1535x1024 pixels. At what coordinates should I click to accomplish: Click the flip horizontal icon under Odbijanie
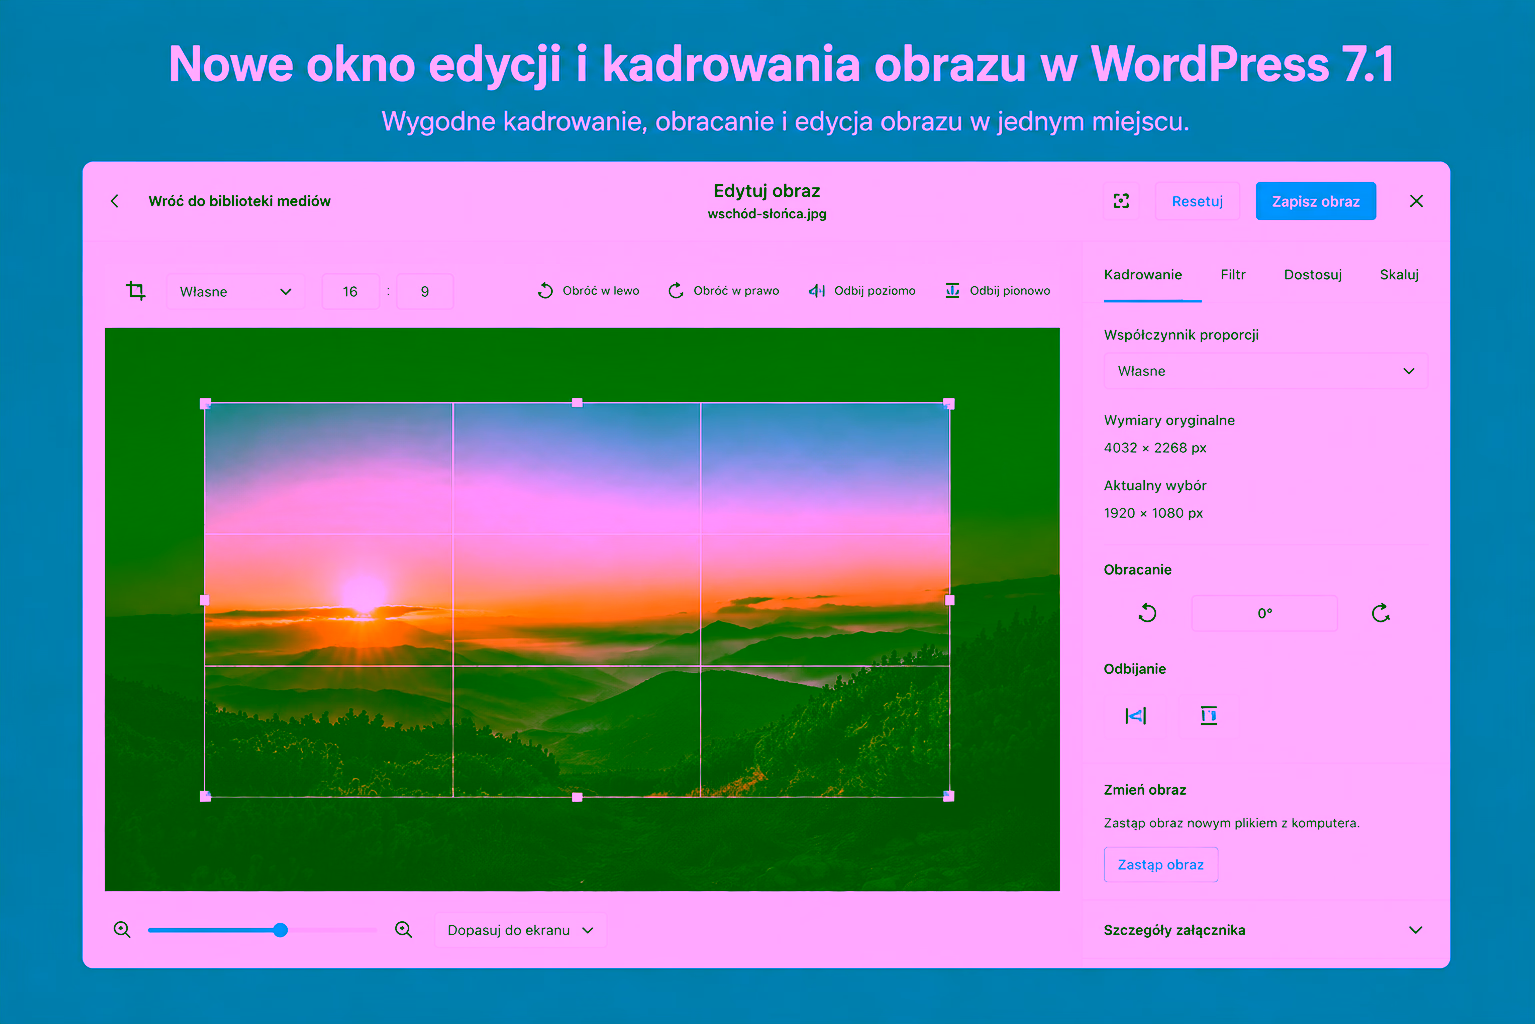pos(1136,715)
